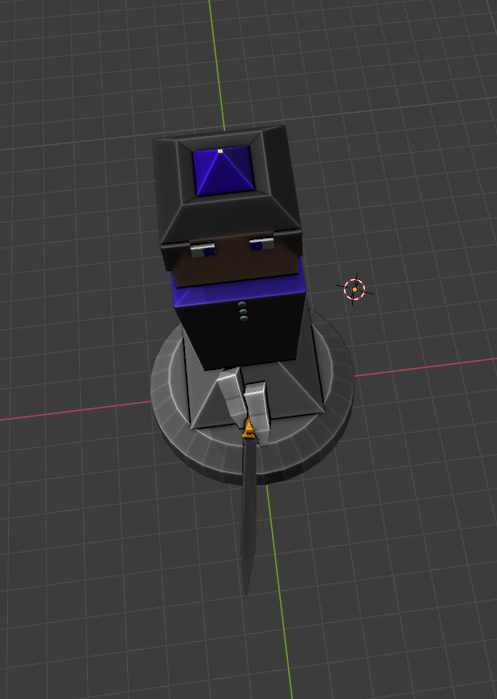Click the tiny yellow tip of the pyramid

click(x=220, y=151)
